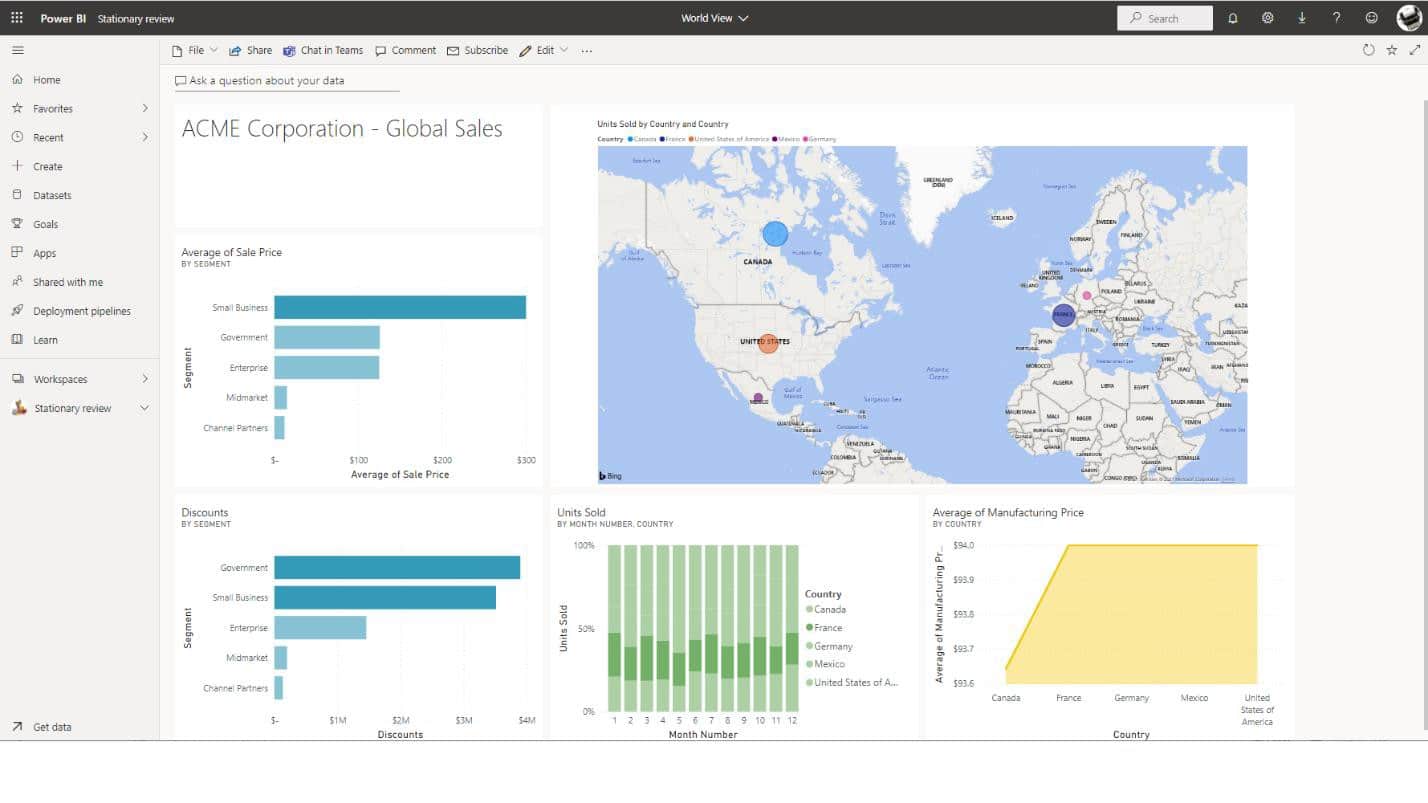
Task: Click Chat in Teams in the toolbar
Action: coord(323,50)
